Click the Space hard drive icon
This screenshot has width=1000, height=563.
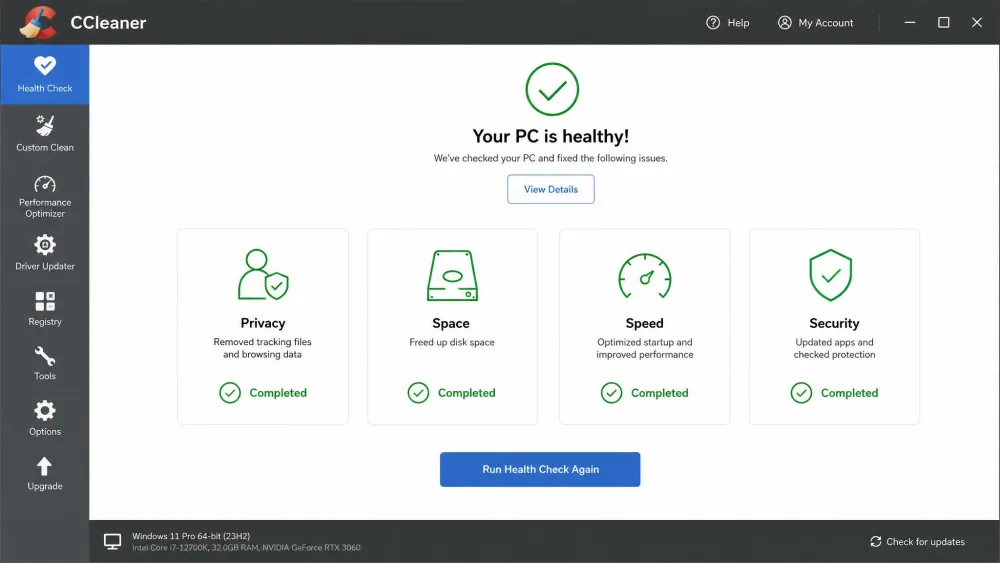452,275
